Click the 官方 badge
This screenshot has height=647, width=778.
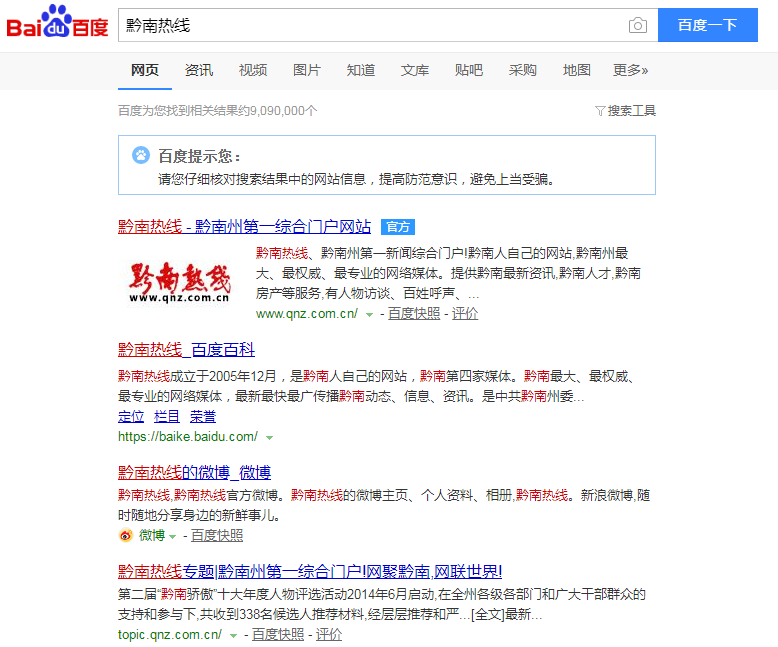(x=398, y=227)
